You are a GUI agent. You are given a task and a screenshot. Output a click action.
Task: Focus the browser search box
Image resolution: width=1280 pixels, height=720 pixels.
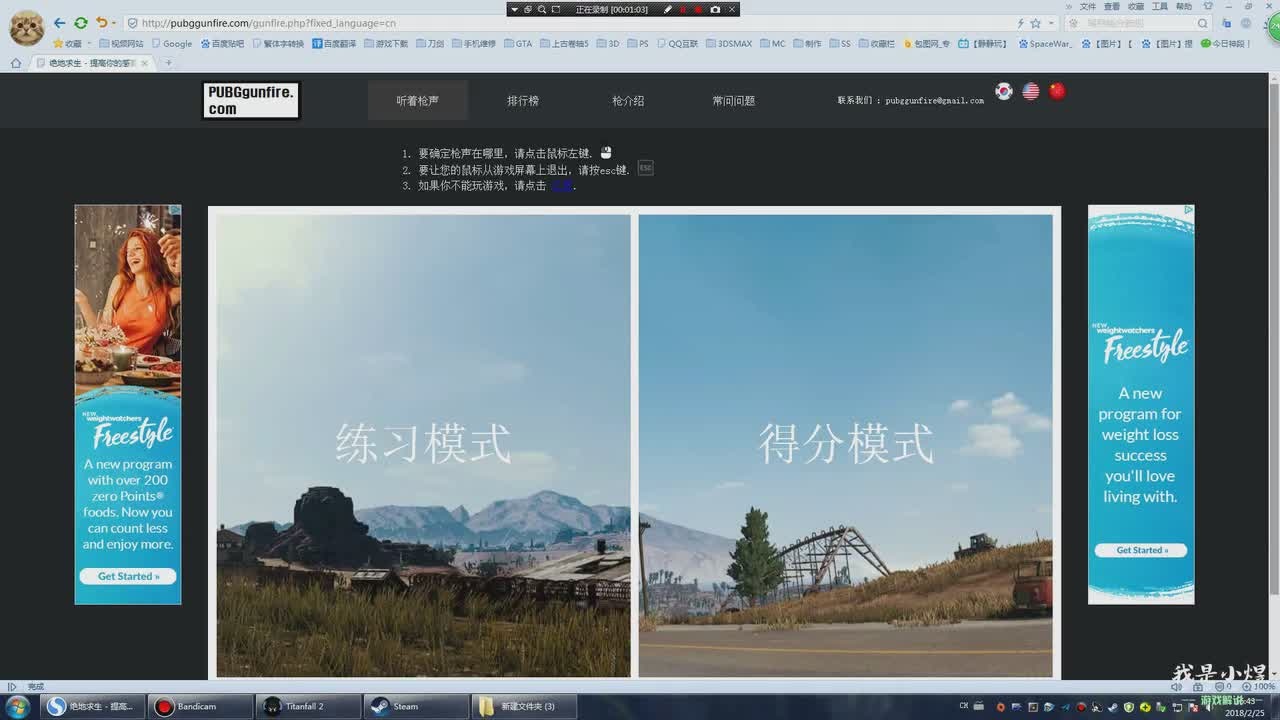pos(1140,23)
